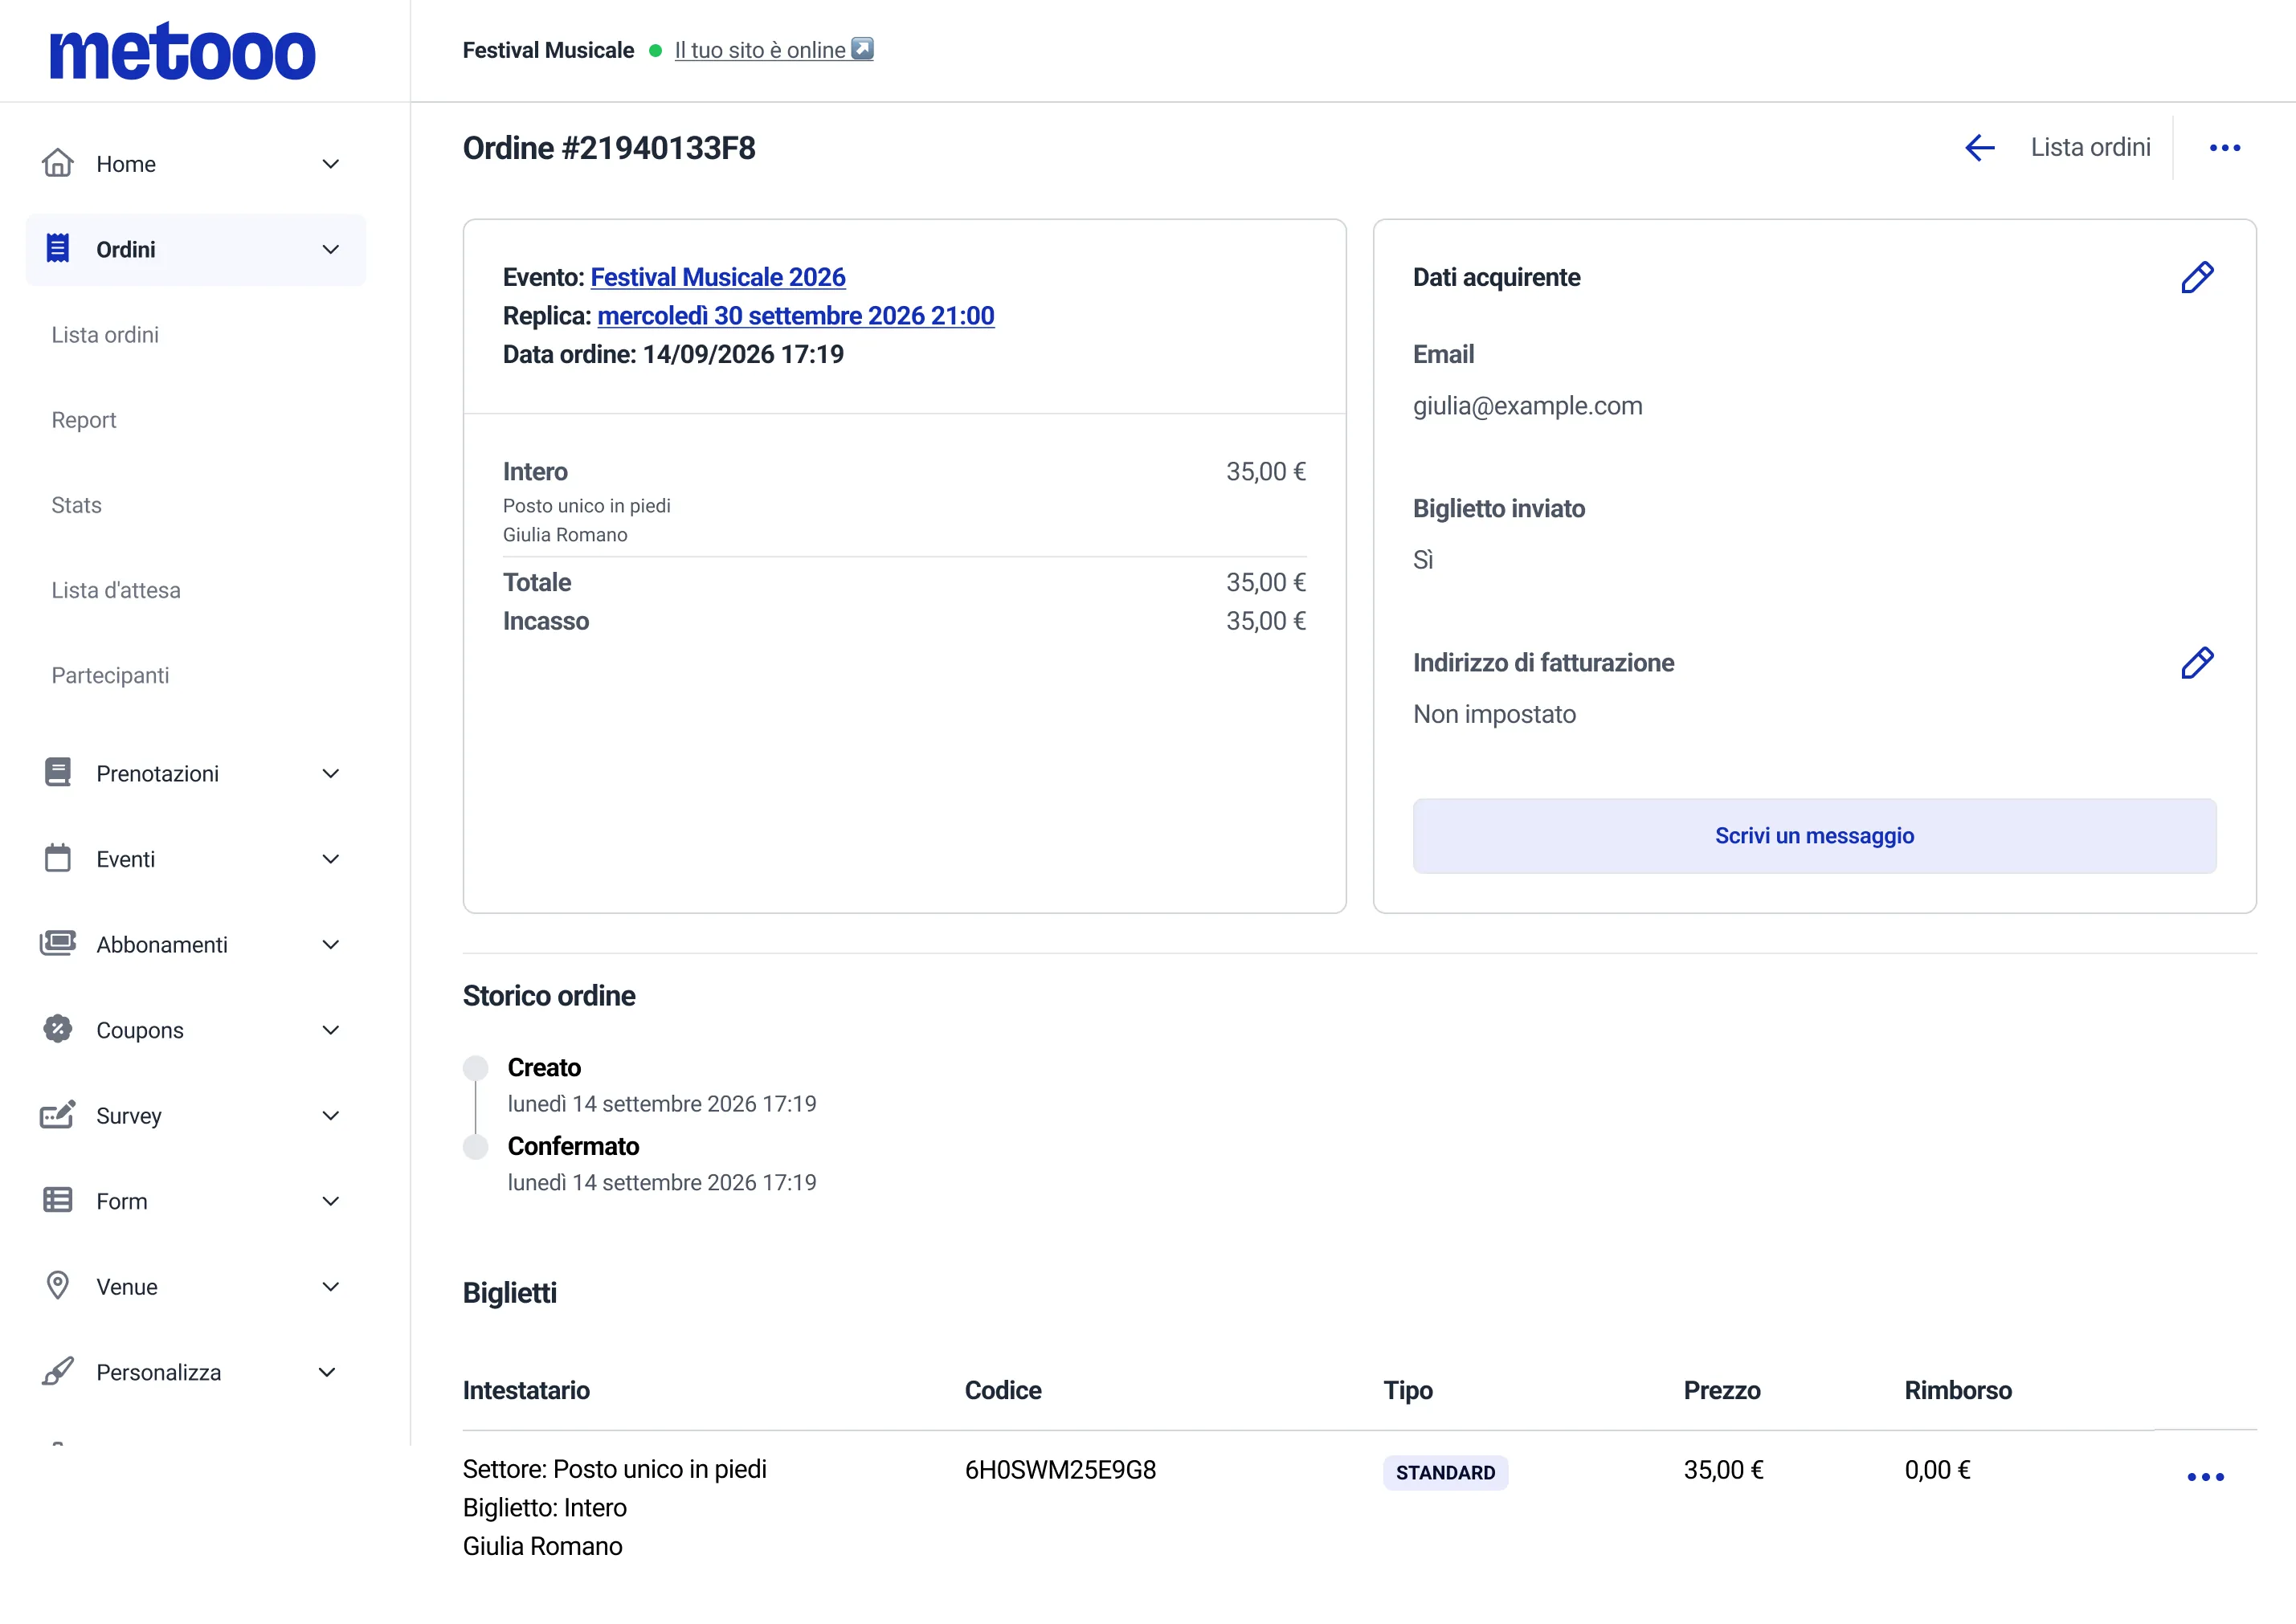Click email giulia@example.com
Viewport: 2296px width, 1624px height.
click(x=1527, y=406)
